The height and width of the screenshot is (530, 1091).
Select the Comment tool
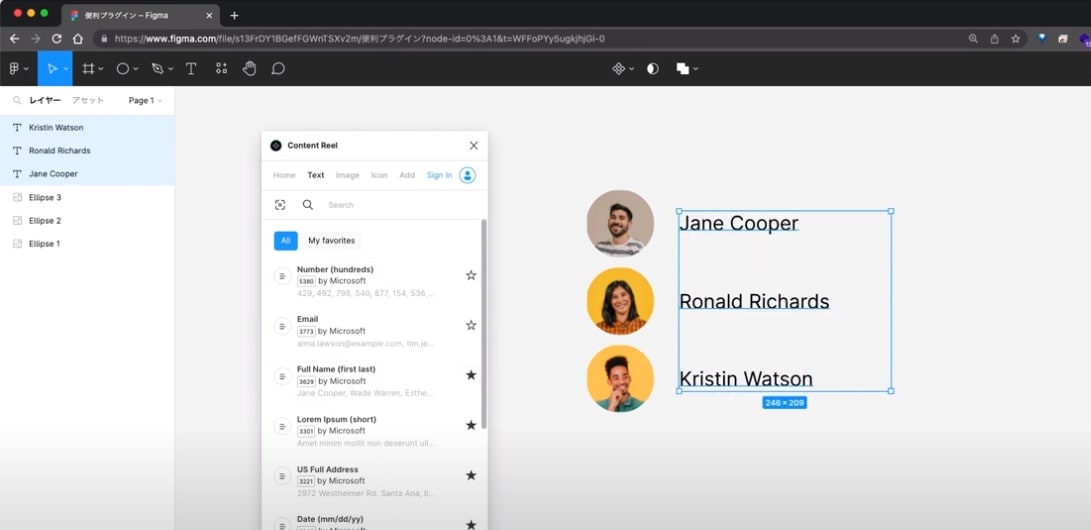[x=278, y=68]
